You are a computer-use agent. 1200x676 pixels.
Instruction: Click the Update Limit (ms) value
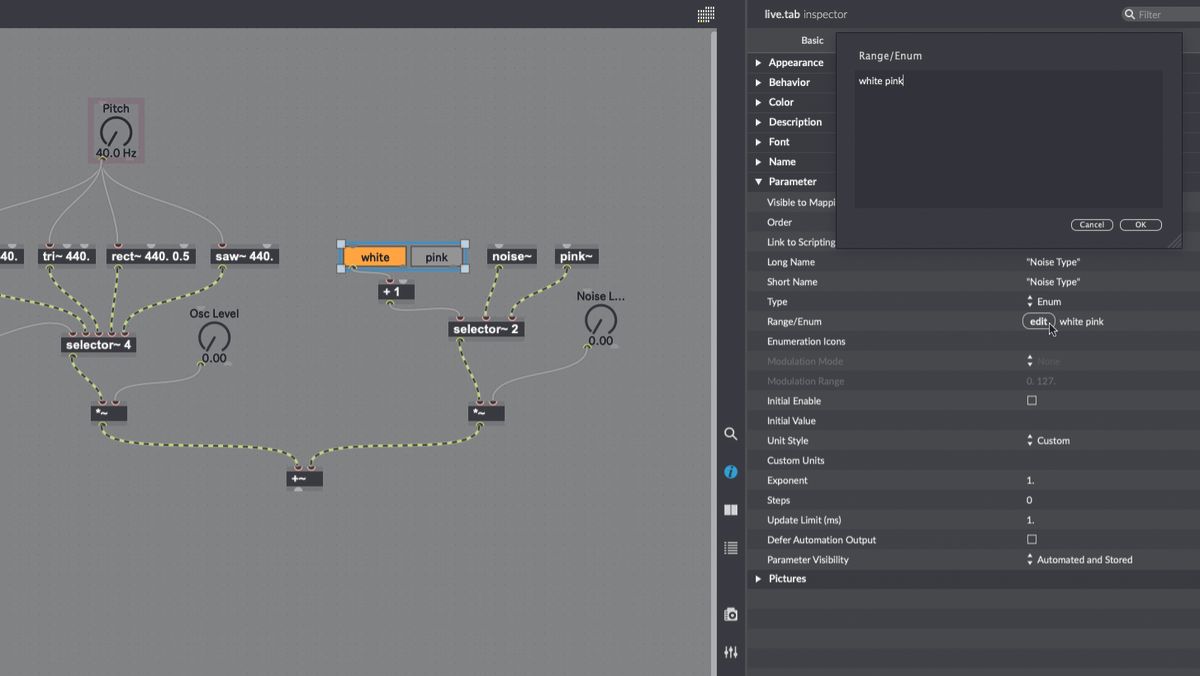[x=1030, y=520]
